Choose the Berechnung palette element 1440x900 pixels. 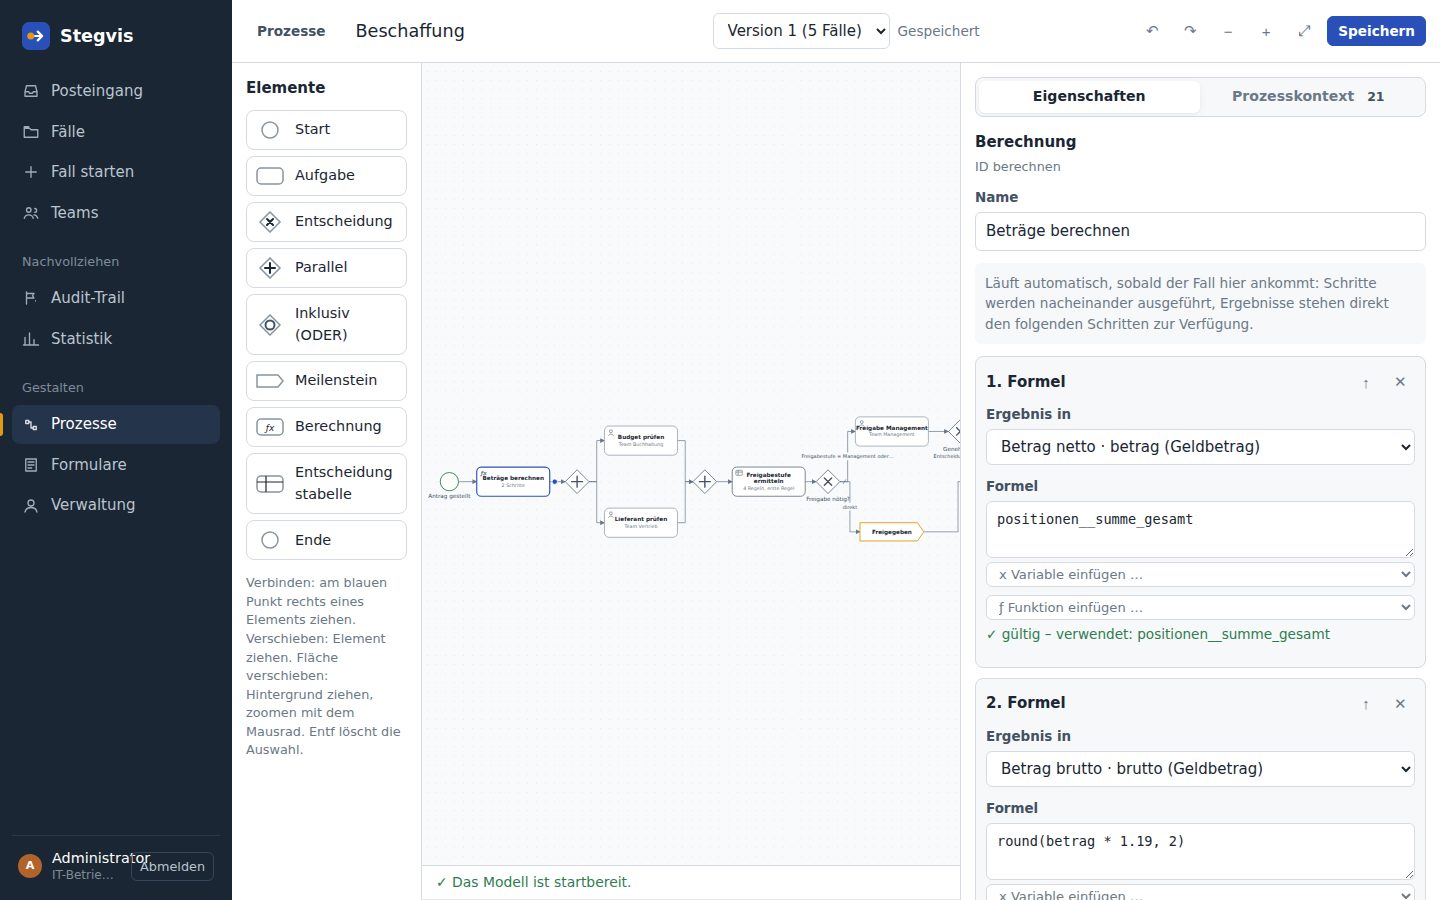click(326, 427)
